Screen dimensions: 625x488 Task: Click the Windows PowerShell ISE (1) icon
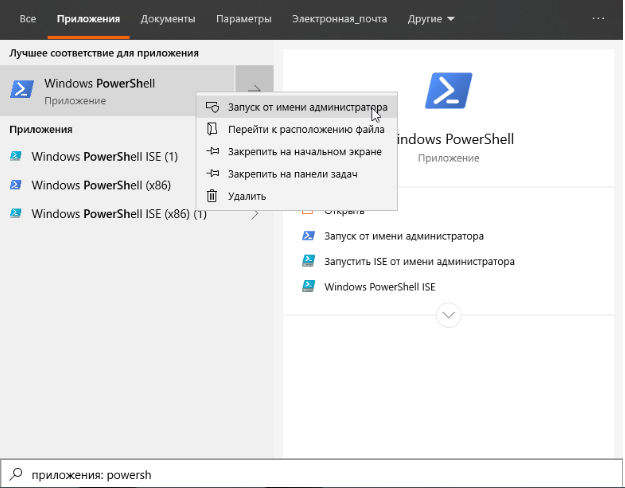coord(16,156)
